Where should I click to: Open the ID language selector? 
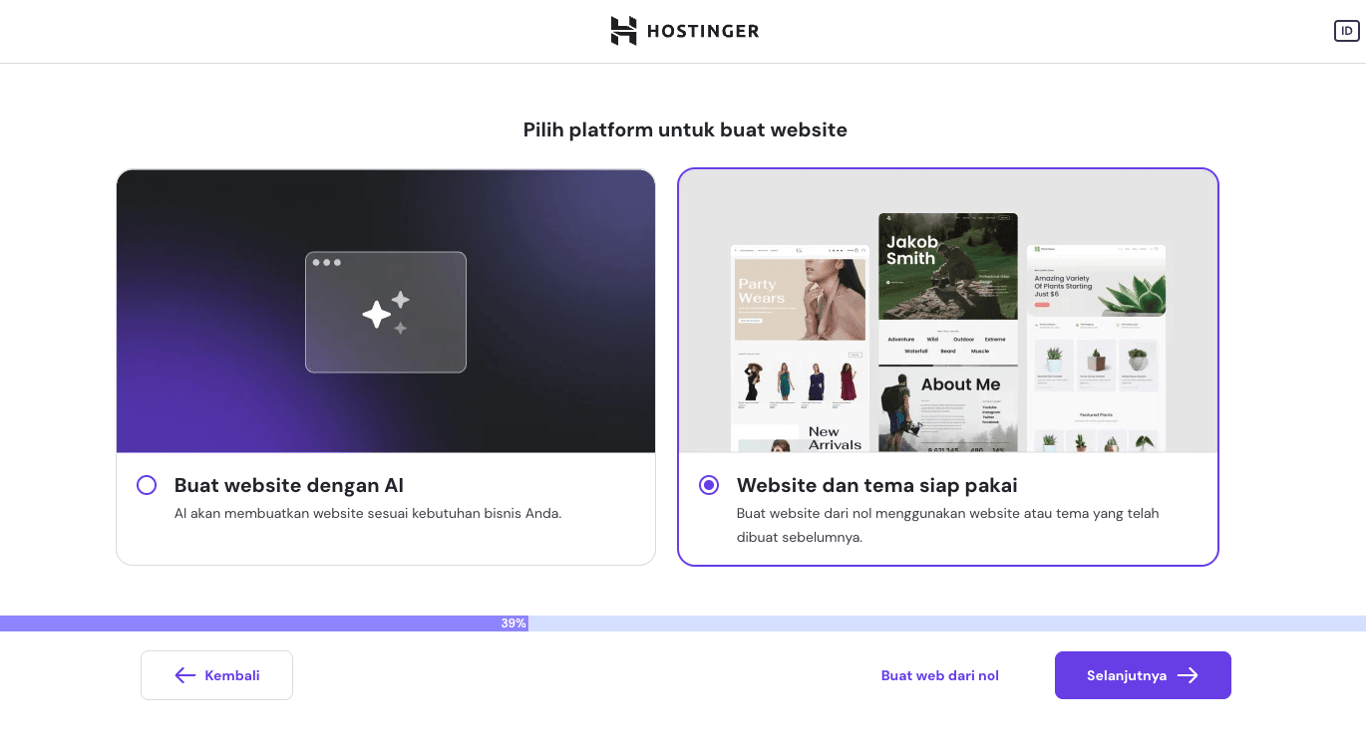[1346, 31]
